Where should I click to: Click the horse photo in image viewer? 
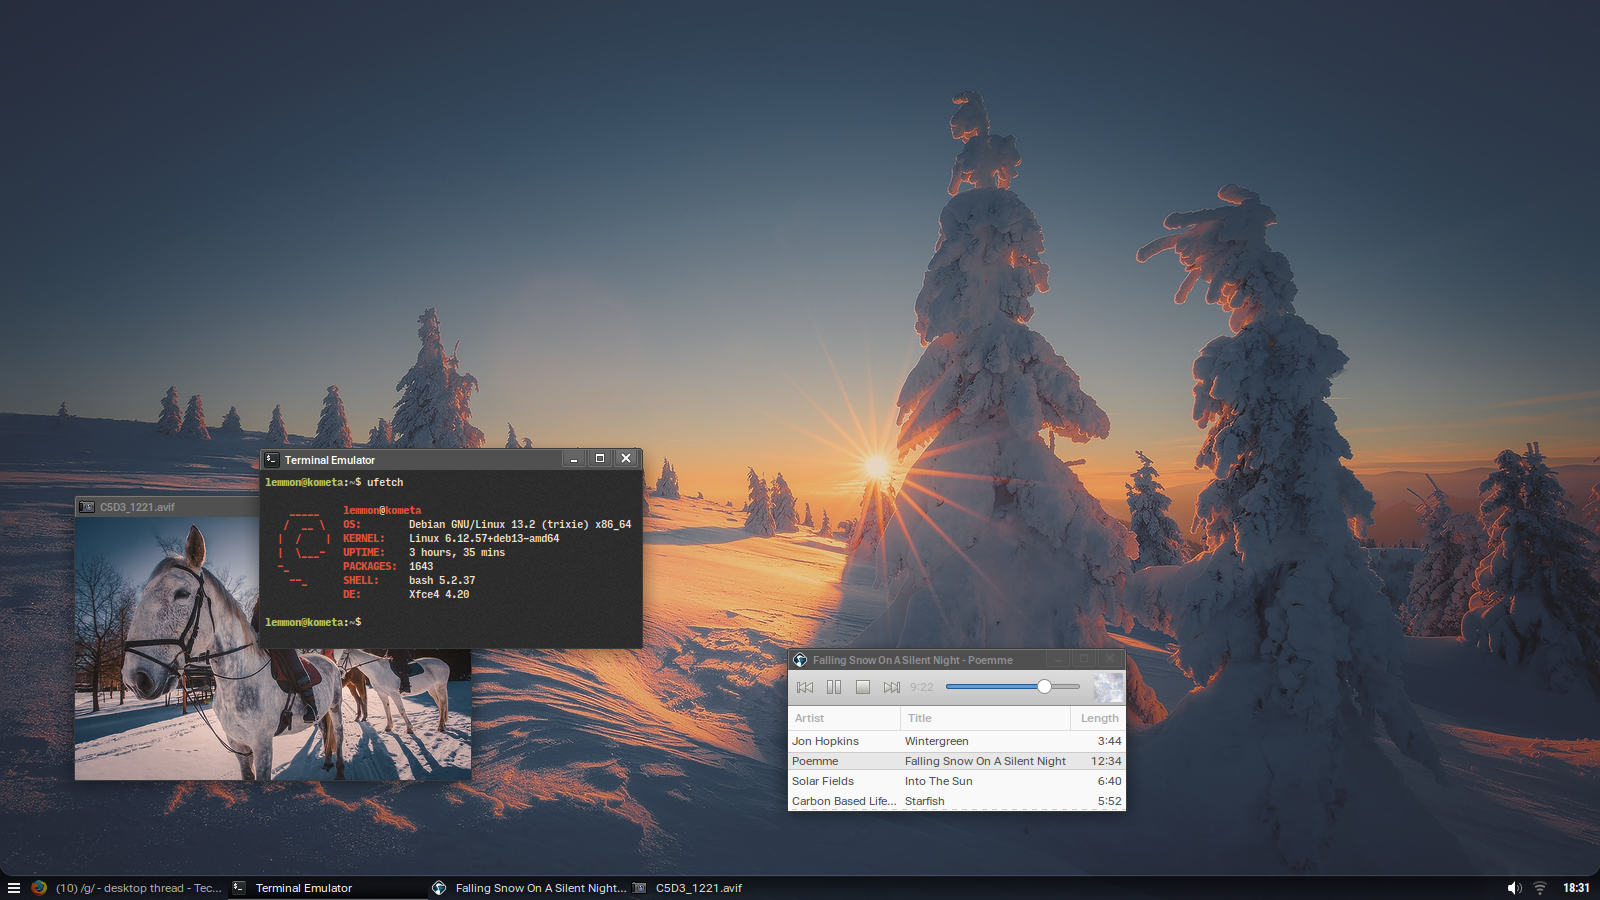click(x=272, y=648)
